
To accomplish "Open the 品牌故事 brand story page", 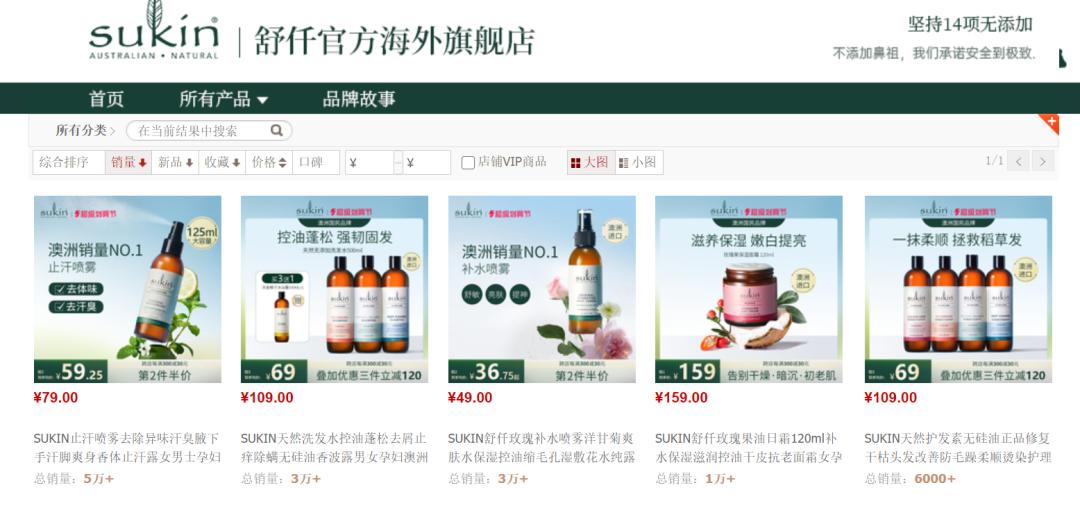I will coord(359,99).
